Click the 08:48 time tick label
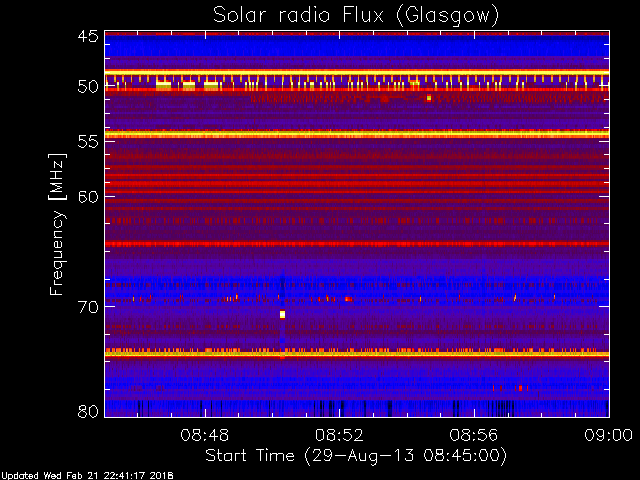Viewport: 640px width, 480px height. click(205, 435)
